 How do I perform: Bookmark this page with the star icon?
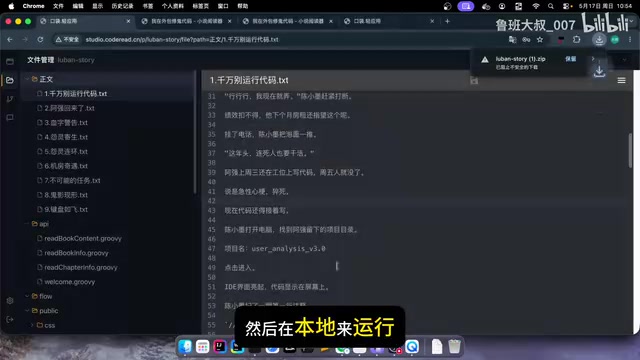[540, 40]
